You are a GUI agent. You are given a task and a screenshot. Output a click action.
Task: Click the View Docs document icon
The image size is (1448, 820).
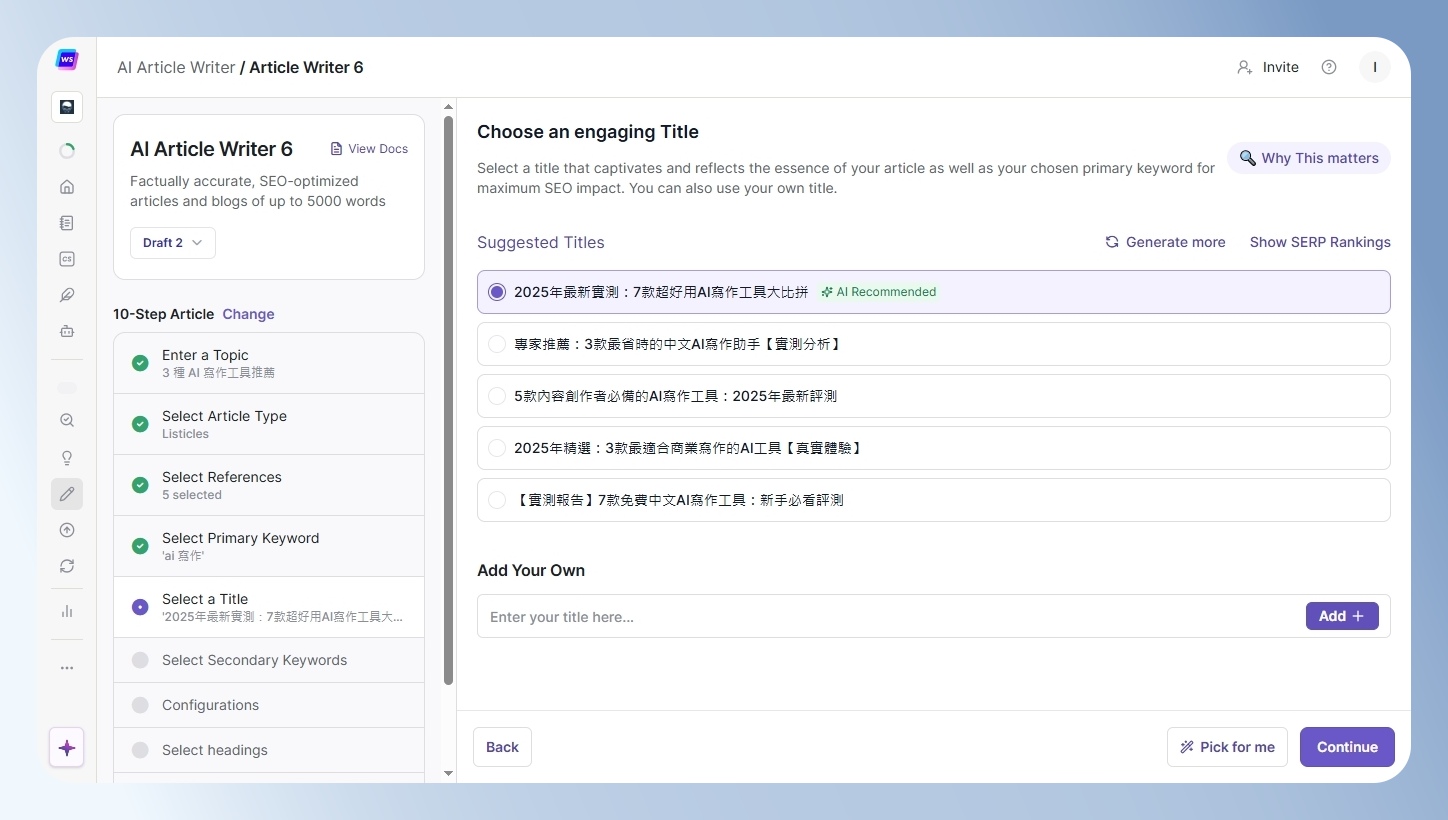tap(336, 149)
